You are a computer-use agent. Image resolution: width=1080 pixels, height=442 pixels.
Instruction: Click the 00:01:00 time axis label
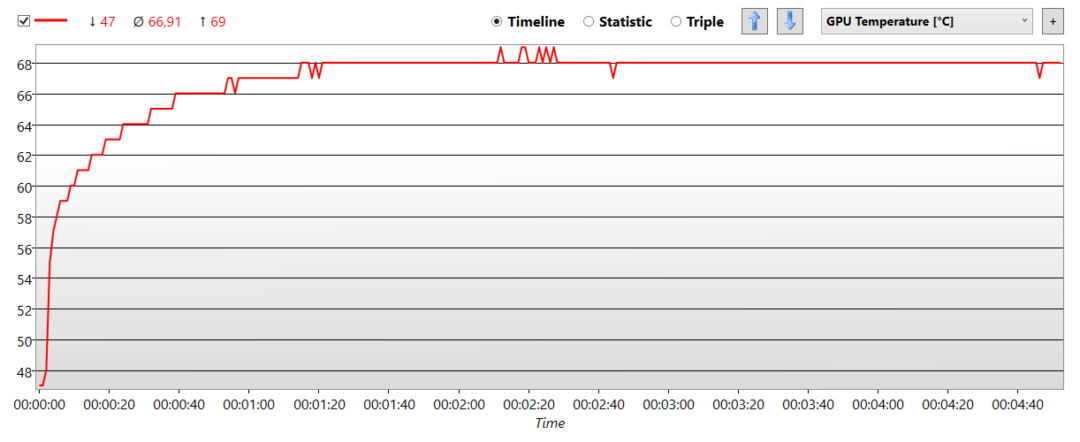click(249, 404)
